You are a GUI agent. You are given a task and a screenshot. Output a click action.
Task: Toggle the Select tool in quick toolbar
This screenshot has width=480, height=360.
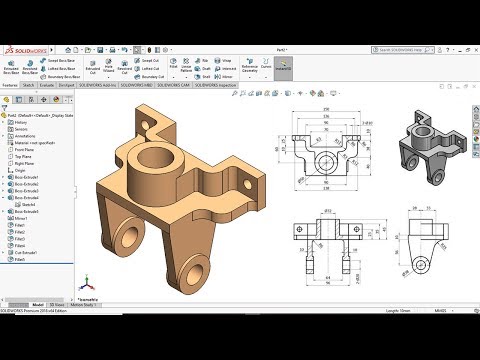point(137,50)
